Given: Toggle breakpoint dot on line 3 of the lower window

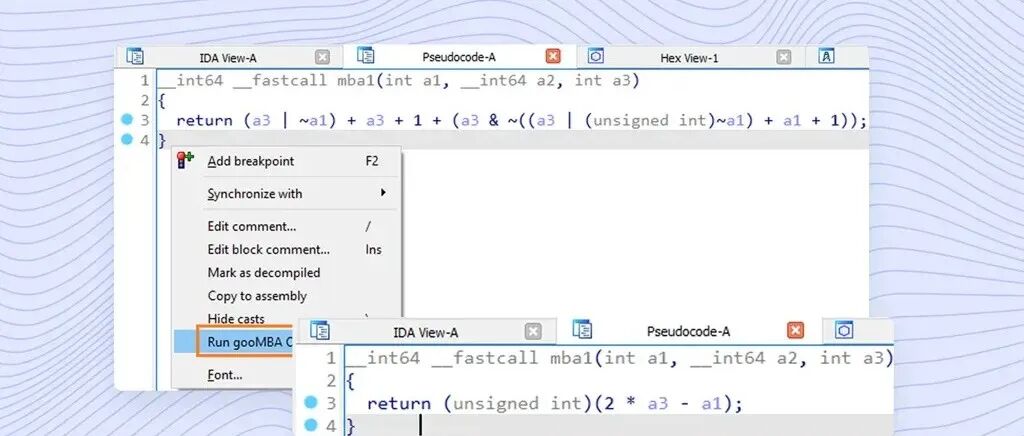Looking at the screenshot, I should point(312,403).
